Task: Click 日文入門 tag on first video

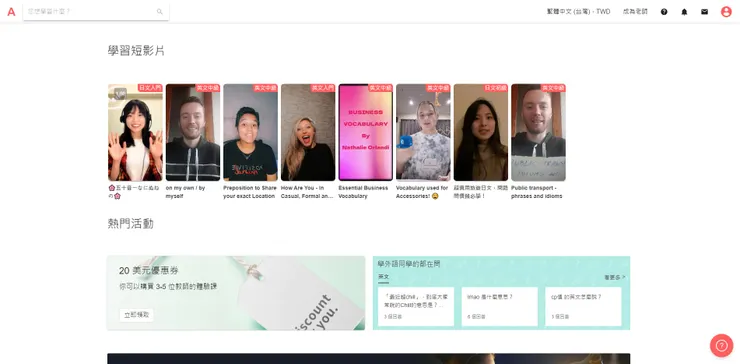Action: coord(150,88)
